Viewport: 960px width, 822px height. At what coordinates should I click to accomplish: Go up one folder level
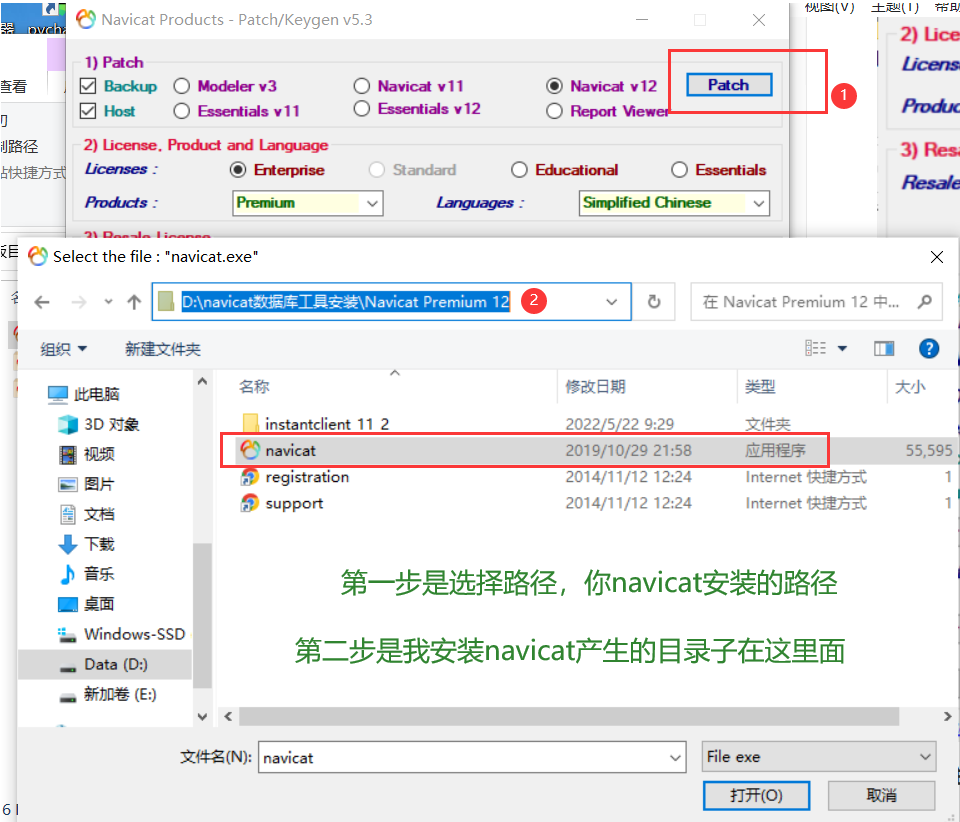point(134,302)
